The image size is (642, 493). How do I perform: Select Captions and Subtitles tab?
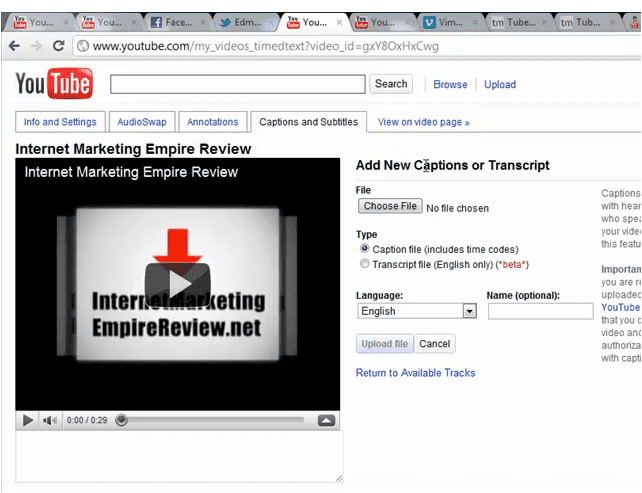308,122
